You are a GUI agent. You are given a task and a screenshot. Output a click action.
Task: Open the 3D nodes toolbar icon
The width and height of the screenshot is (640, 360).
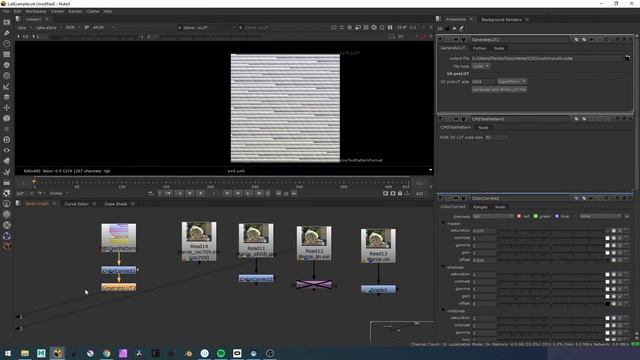[x=7, y=118]
